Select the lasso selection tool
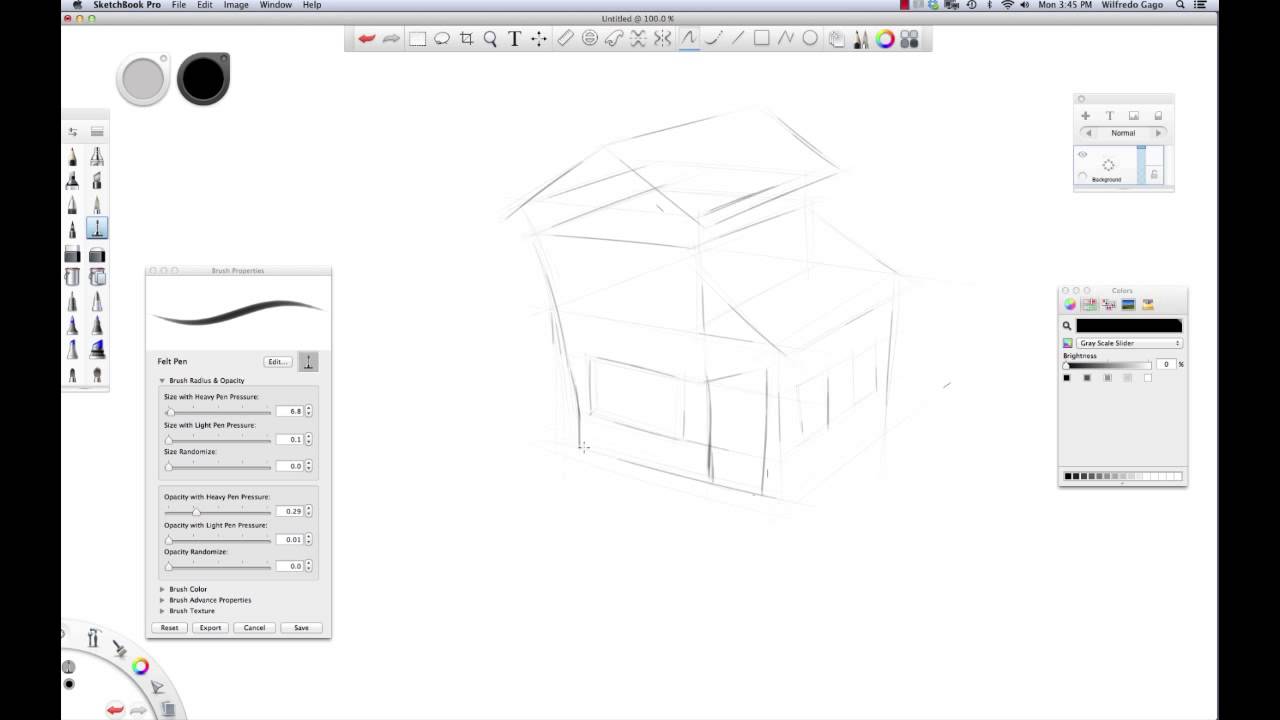The height and width of the screenshot is (720, 1280). coord(441,39)
